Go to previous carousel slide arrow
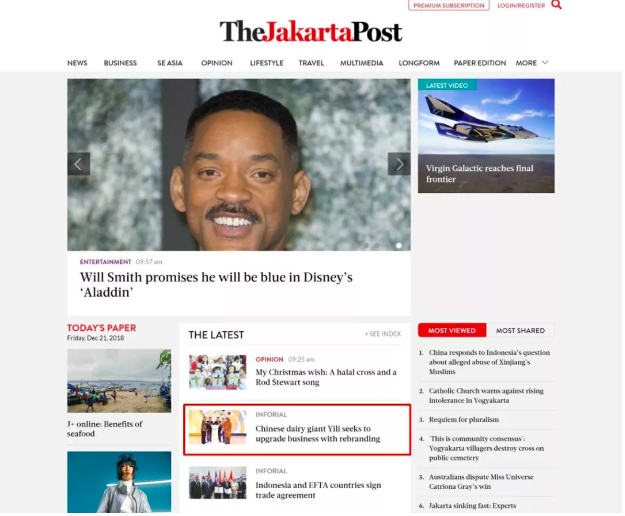The height and width of the screenshot is (516, 625). (79, 164)
